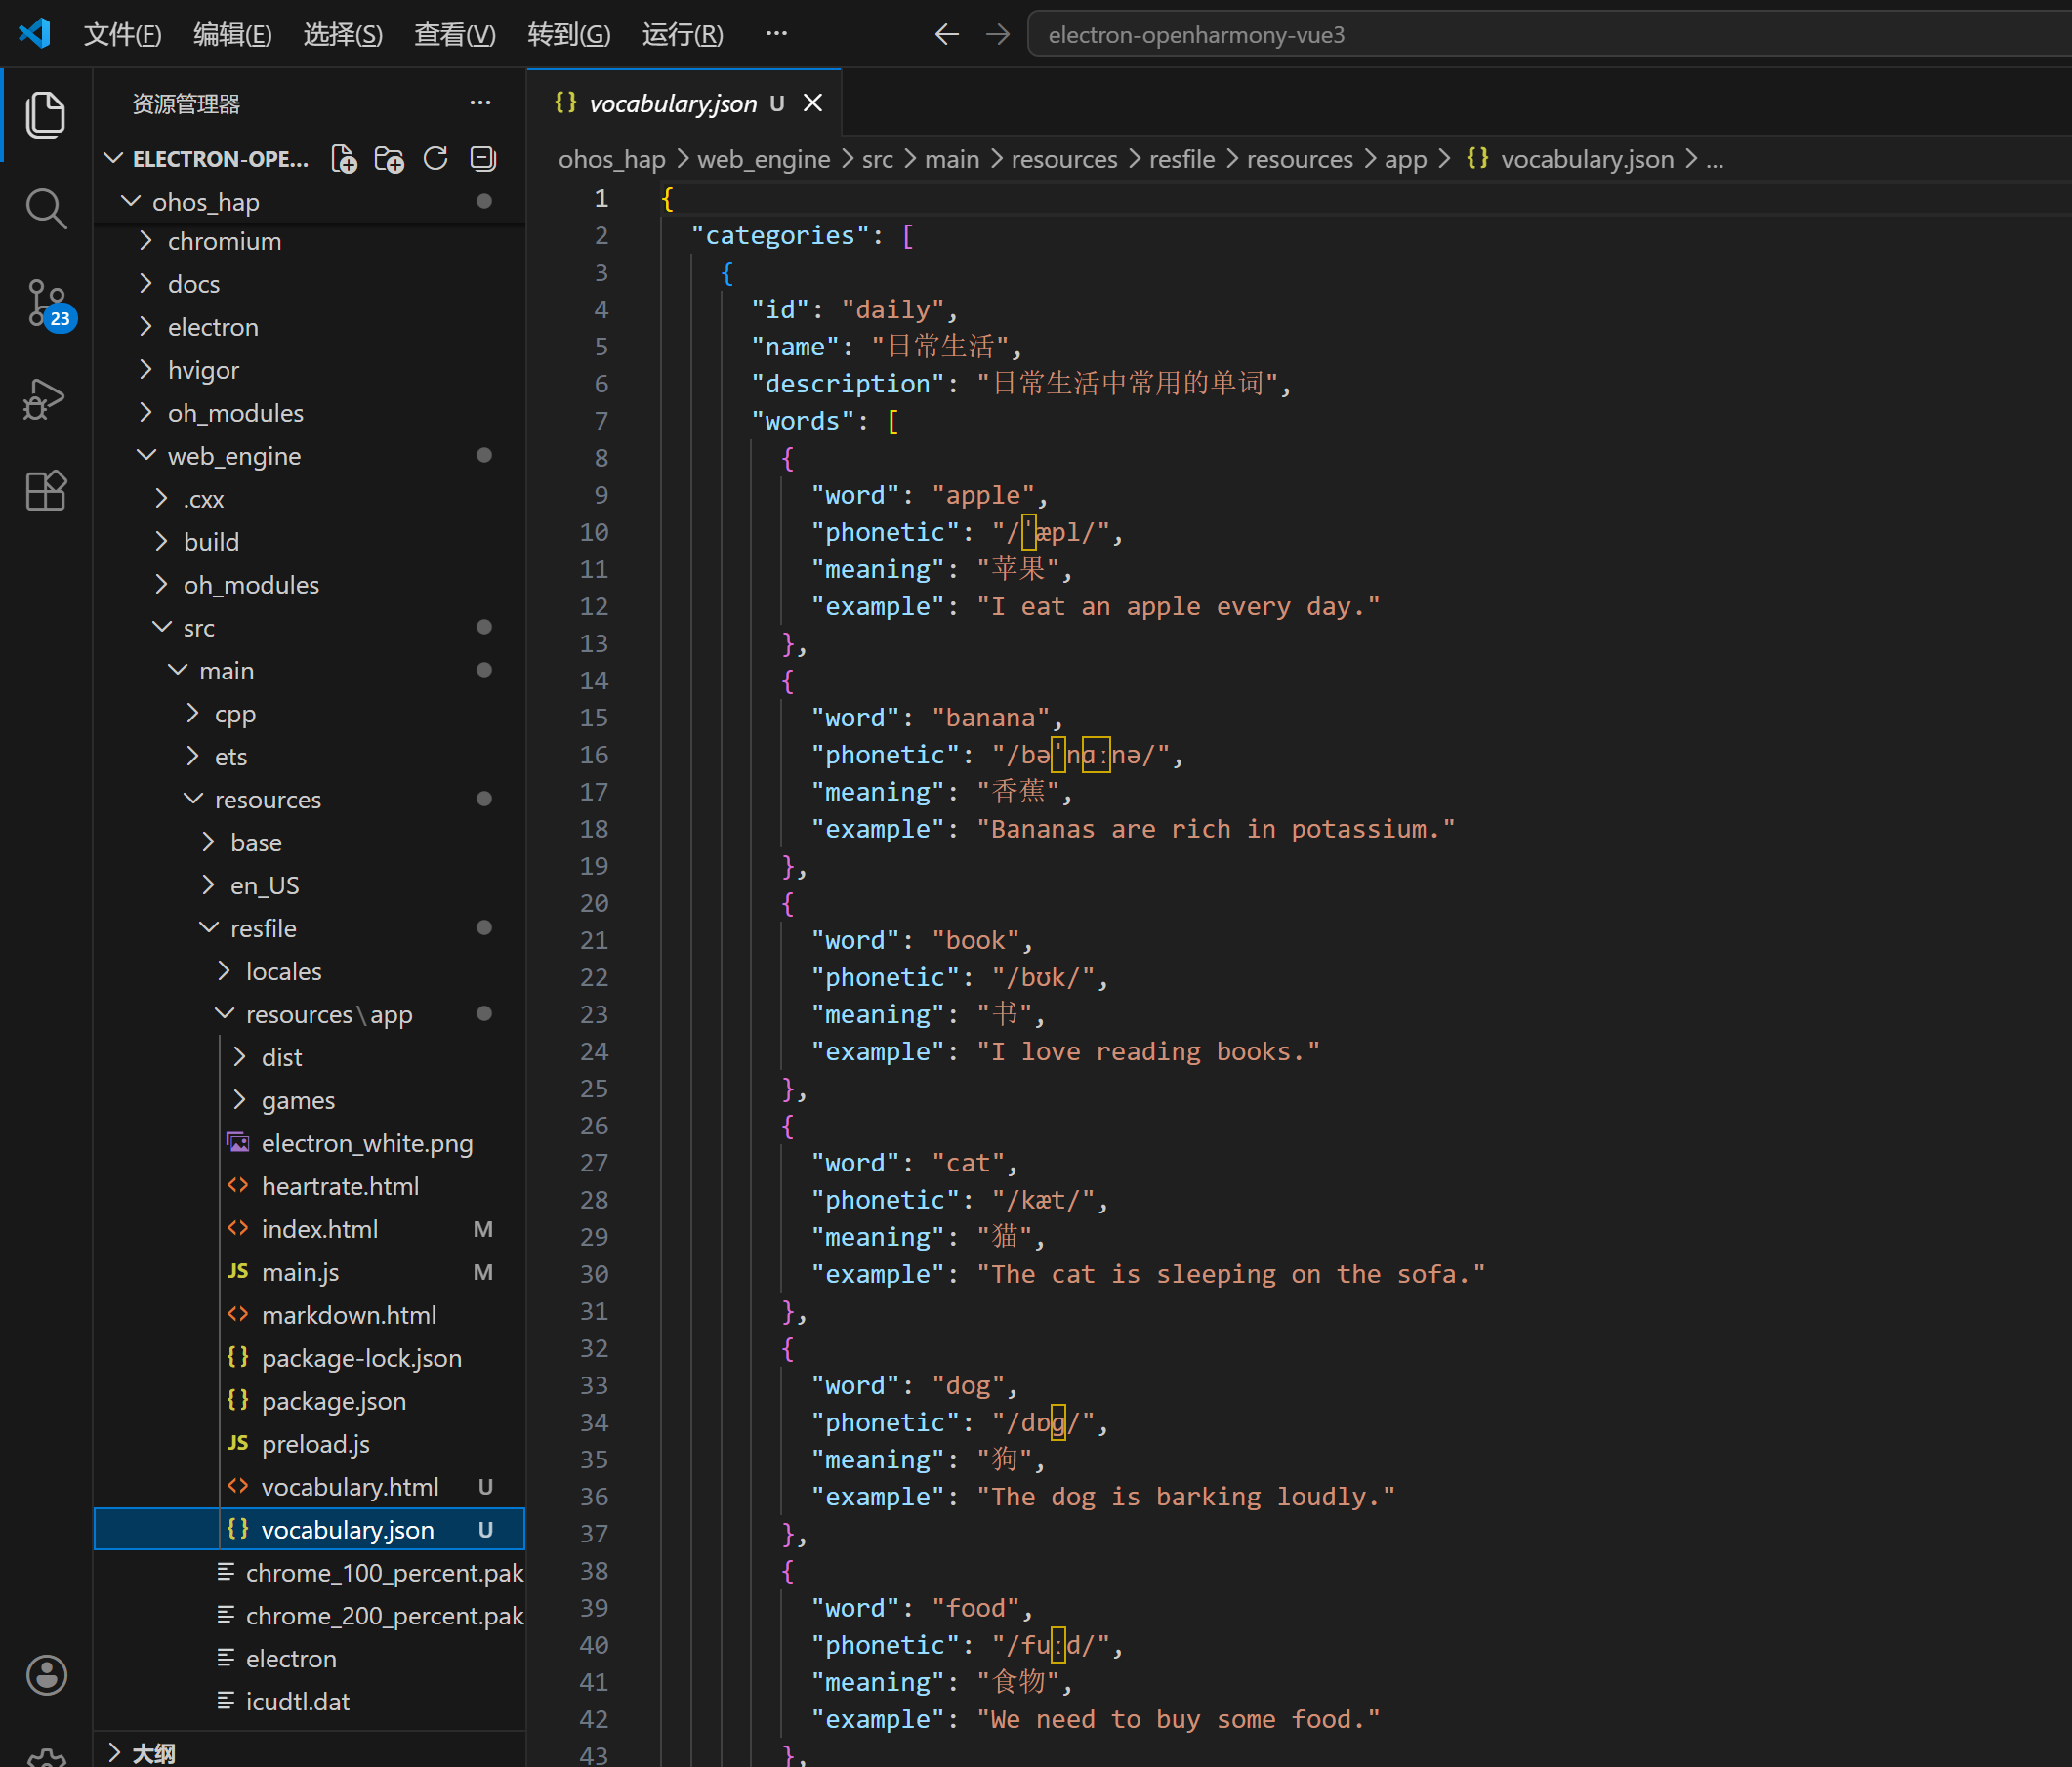Open the Search view in activity bar
Viewport: 2072px width, 1767px height.
(x=45, y=208)
